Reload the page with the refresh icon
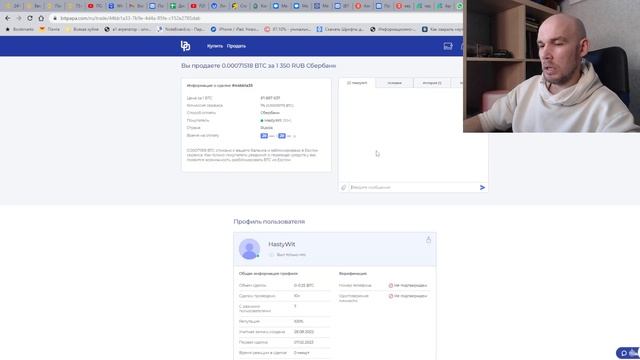This screenshot has width=640, height=360. click(x=30, y=18)
